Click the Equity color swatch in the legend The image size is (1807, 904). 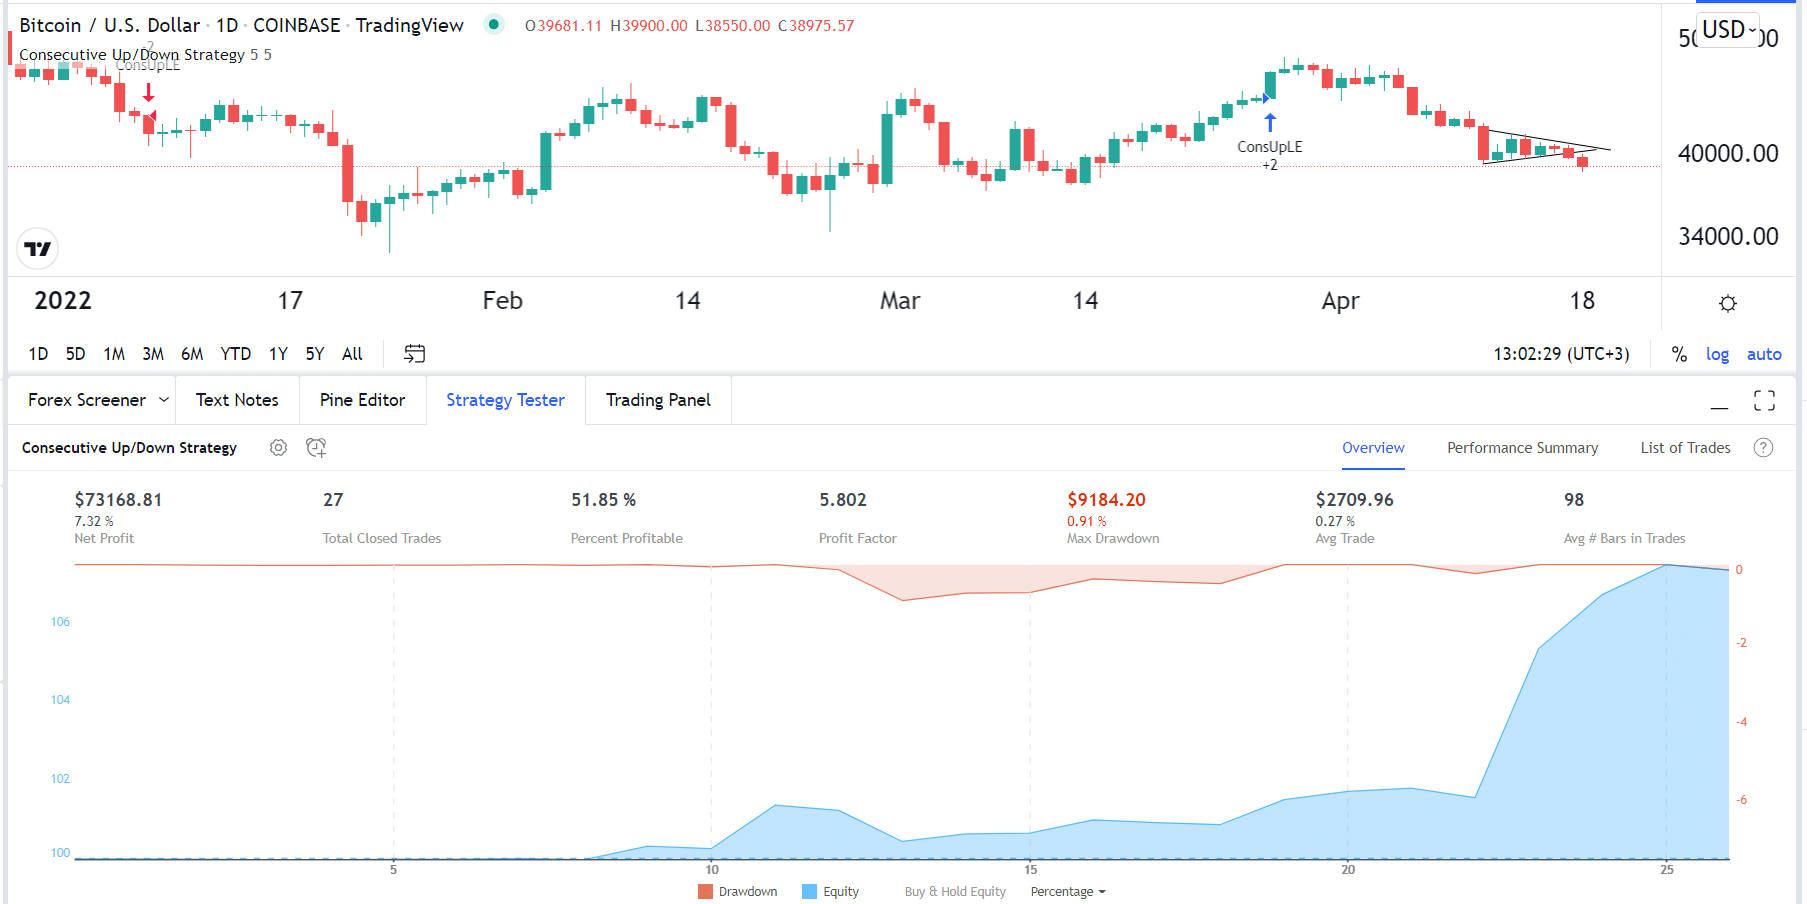pos(806,891)
